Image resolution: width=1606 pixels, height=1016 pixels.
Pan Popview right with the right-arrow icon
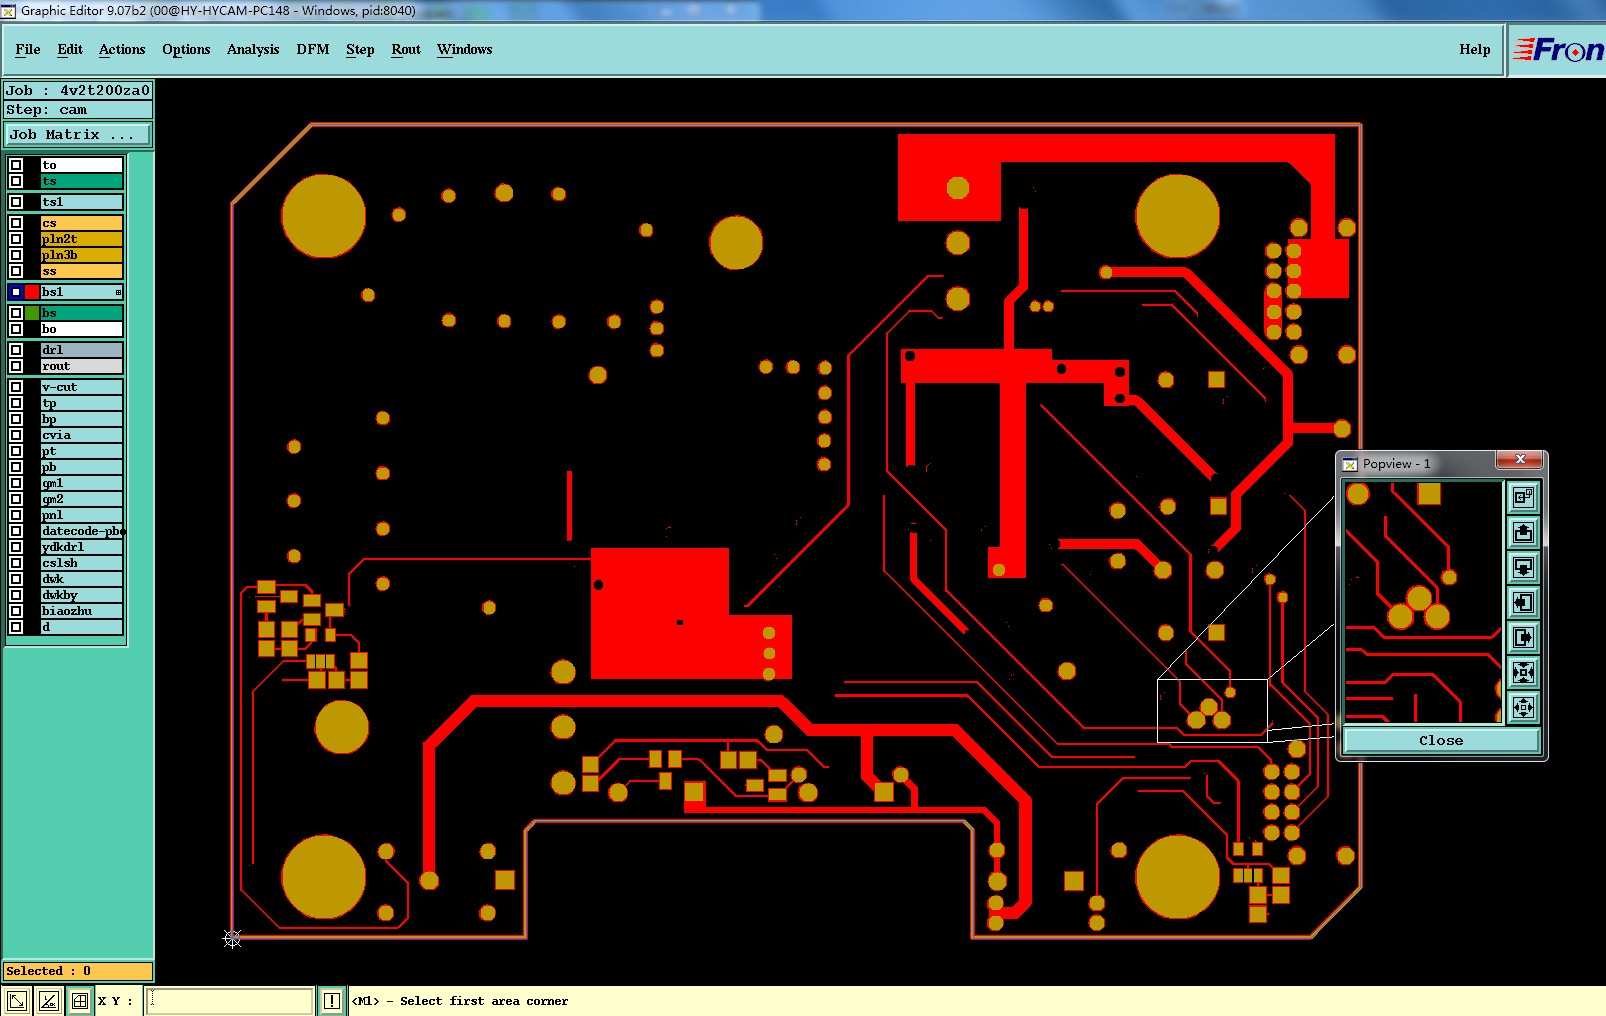(1523, 637)
